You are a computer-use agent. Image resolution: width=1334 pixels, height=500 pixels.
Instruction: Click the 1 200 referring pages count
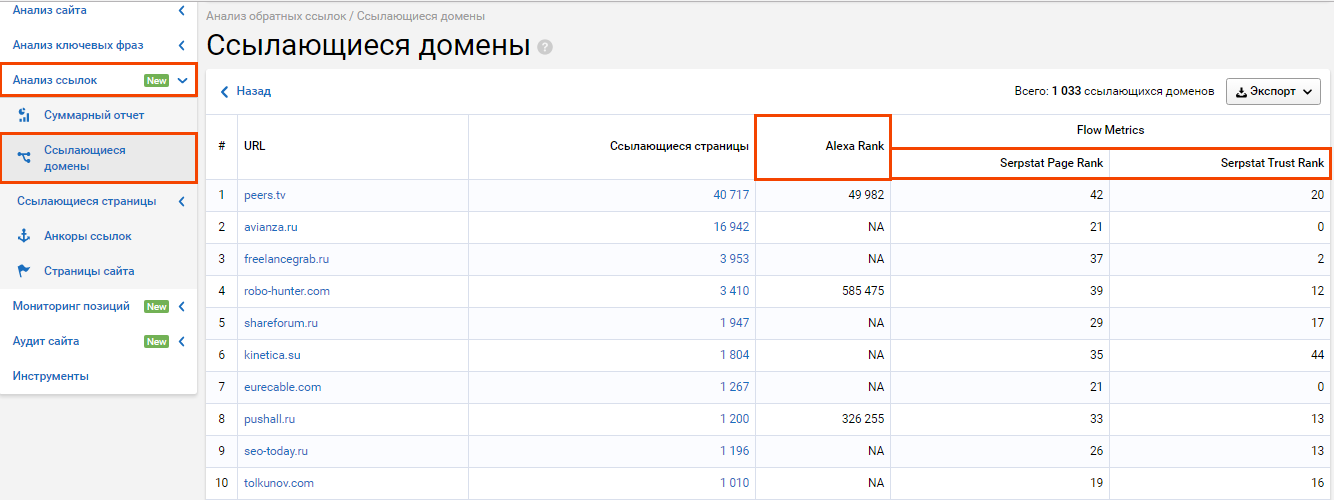point(734,419)
